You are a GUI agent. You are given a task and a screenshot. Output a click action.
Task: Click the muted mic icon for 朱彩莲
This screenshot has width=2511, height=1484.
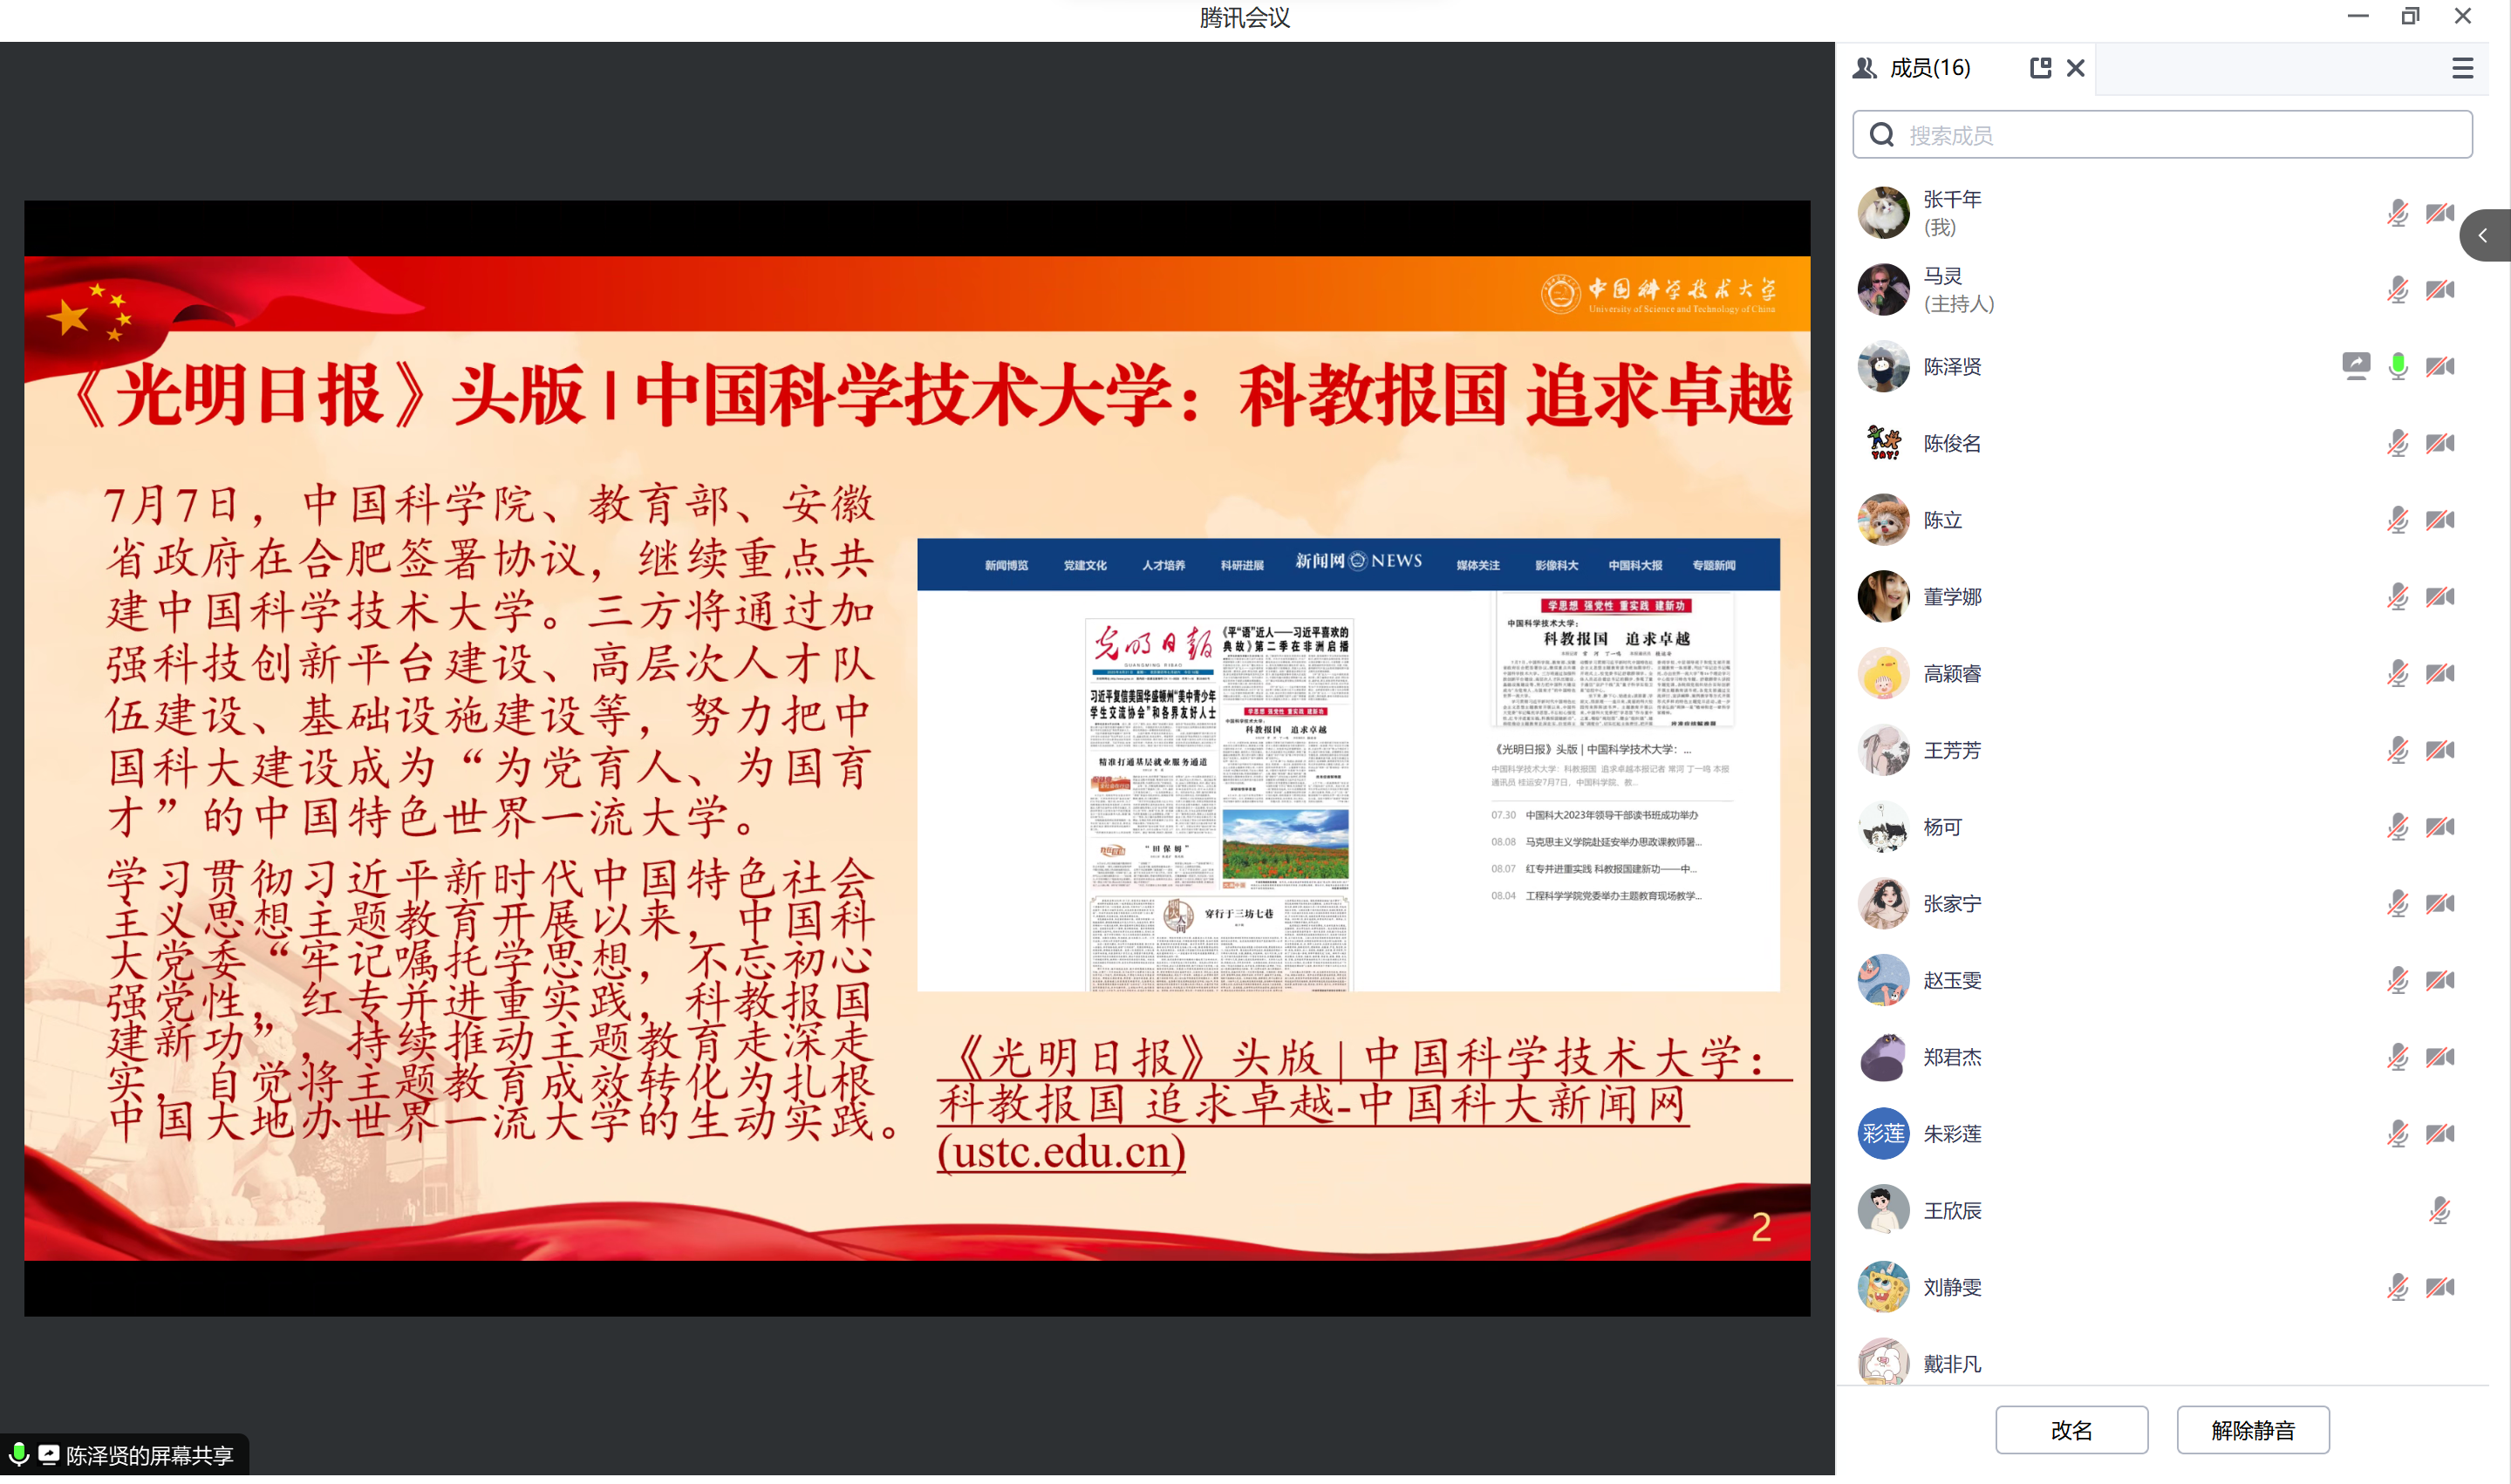click(x=2397, y=1134)
